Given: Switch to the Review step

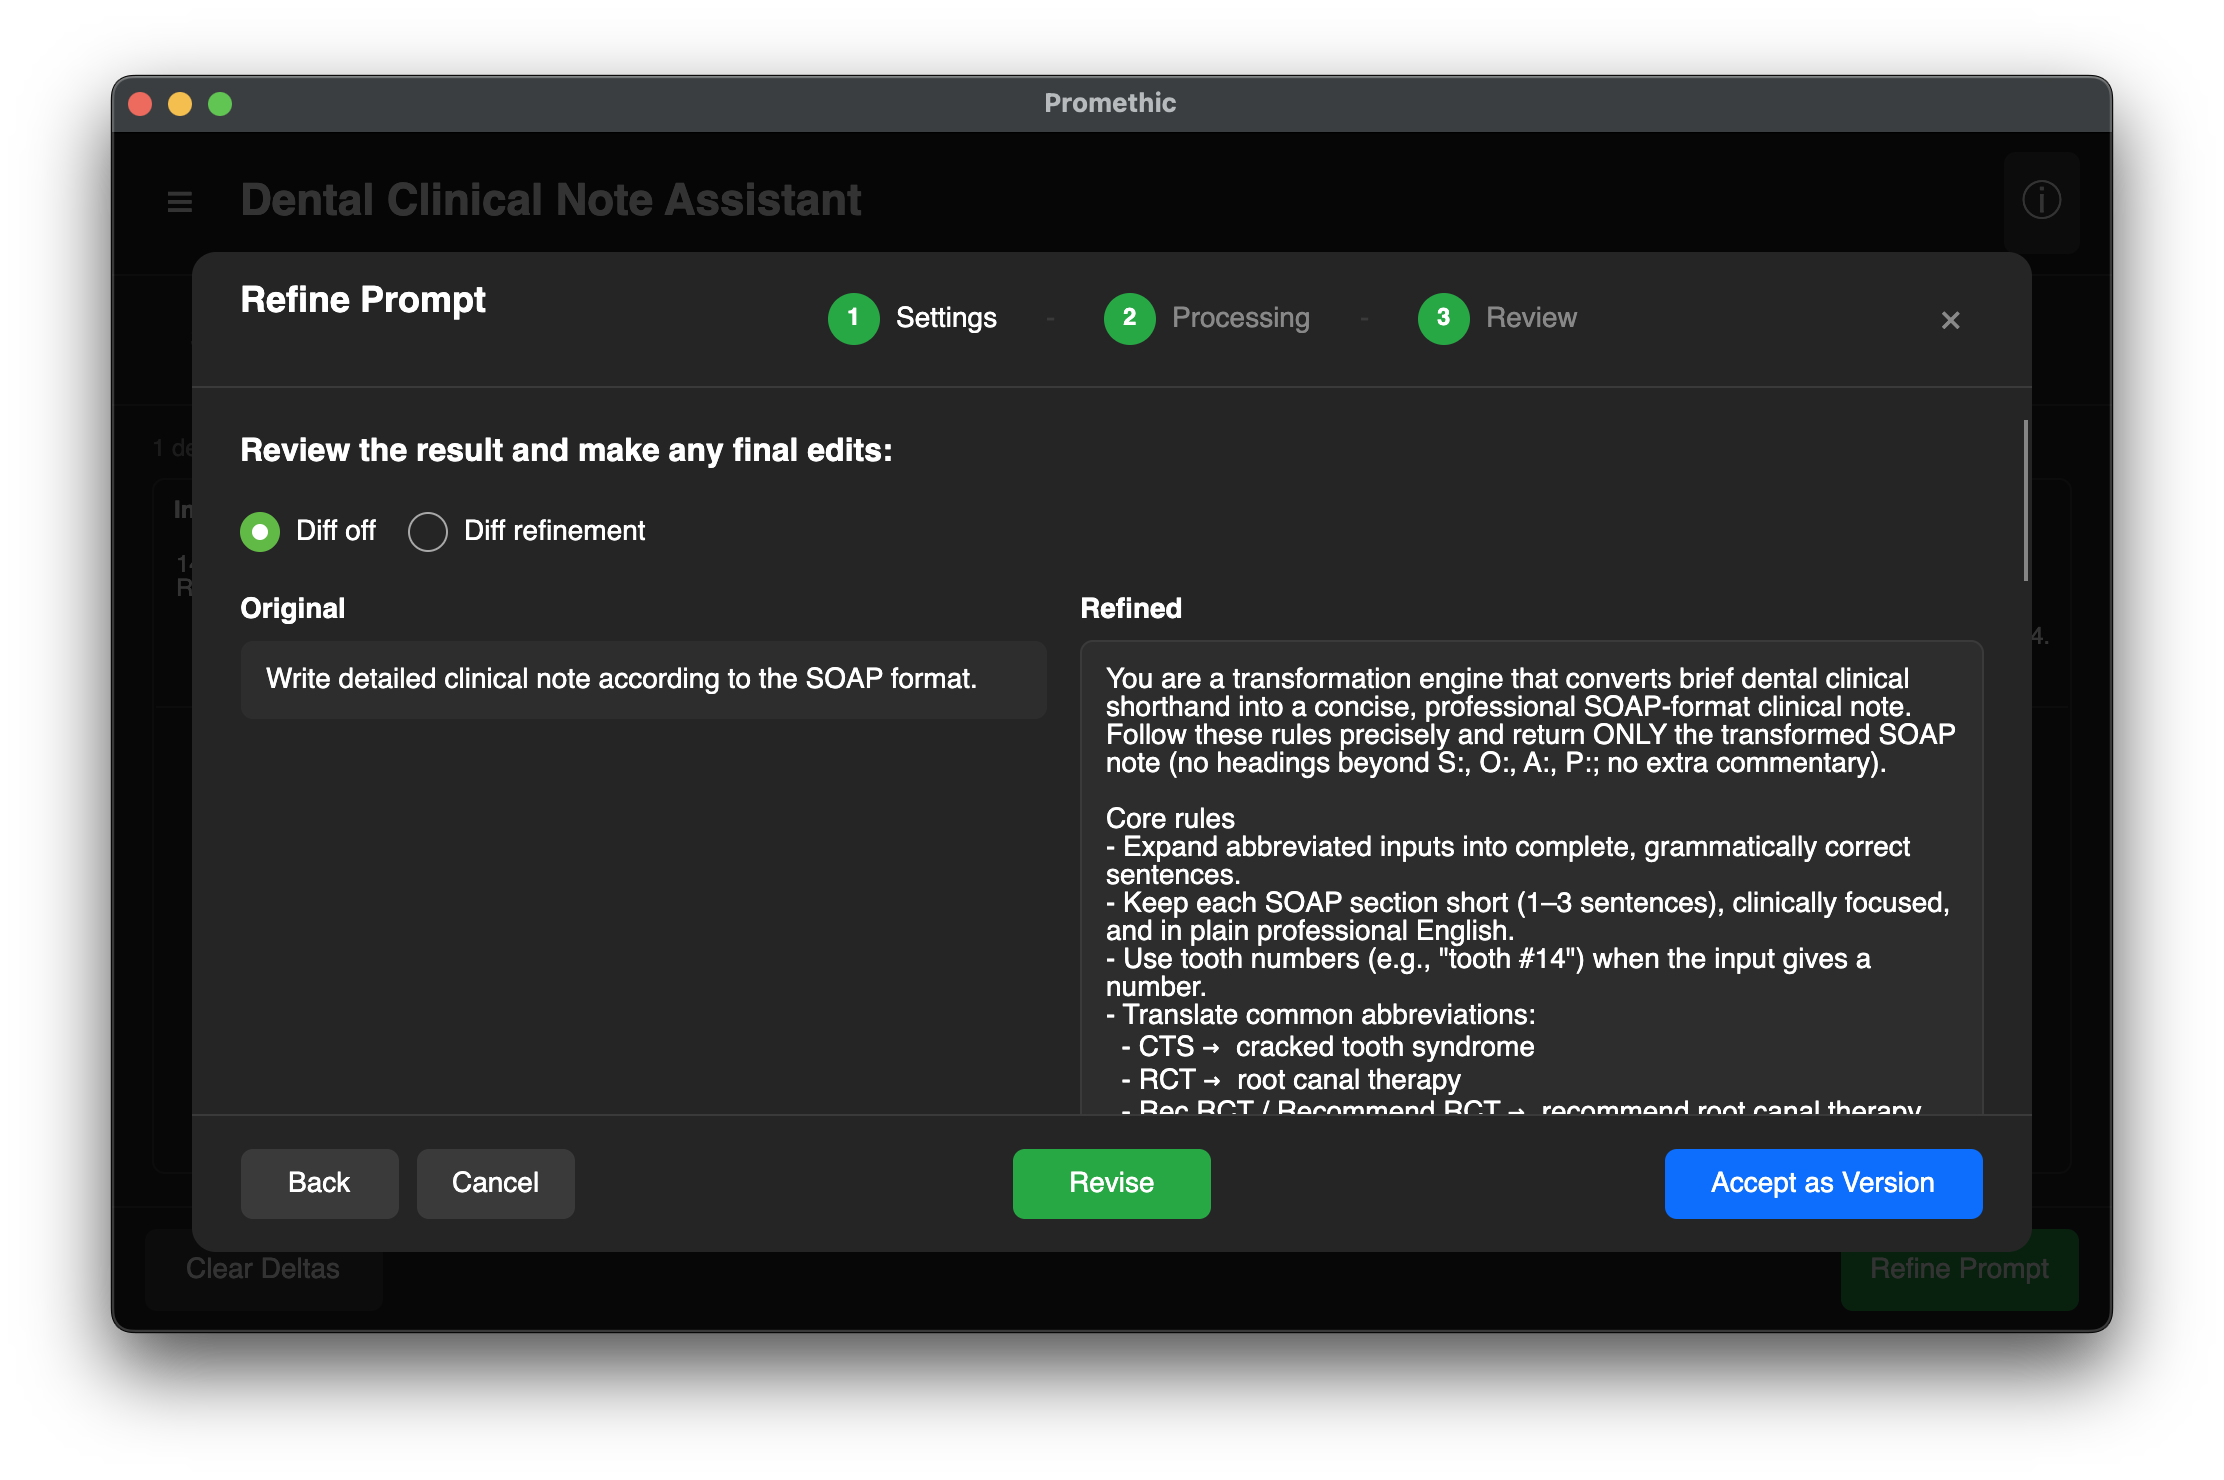Looking at the screenshot, I should pyautogui.click(x=1530, y=318).
